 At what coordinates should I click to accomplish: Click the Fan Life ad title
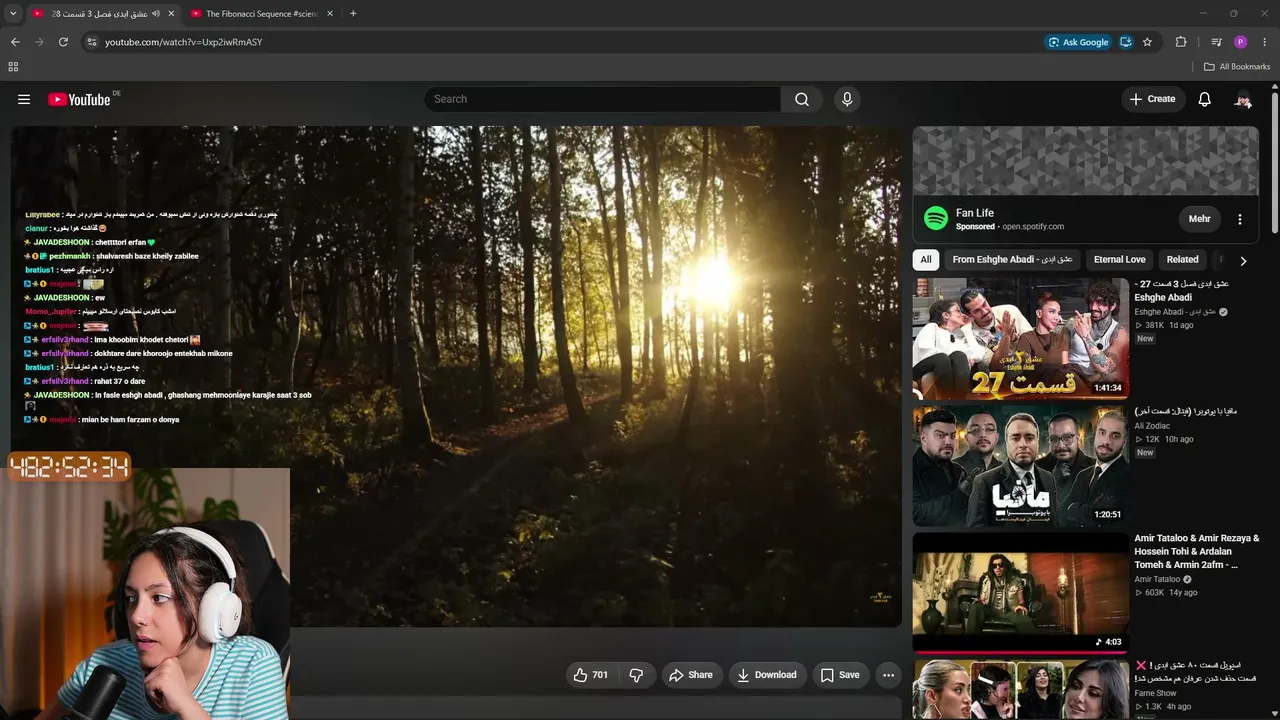(975, 213)
